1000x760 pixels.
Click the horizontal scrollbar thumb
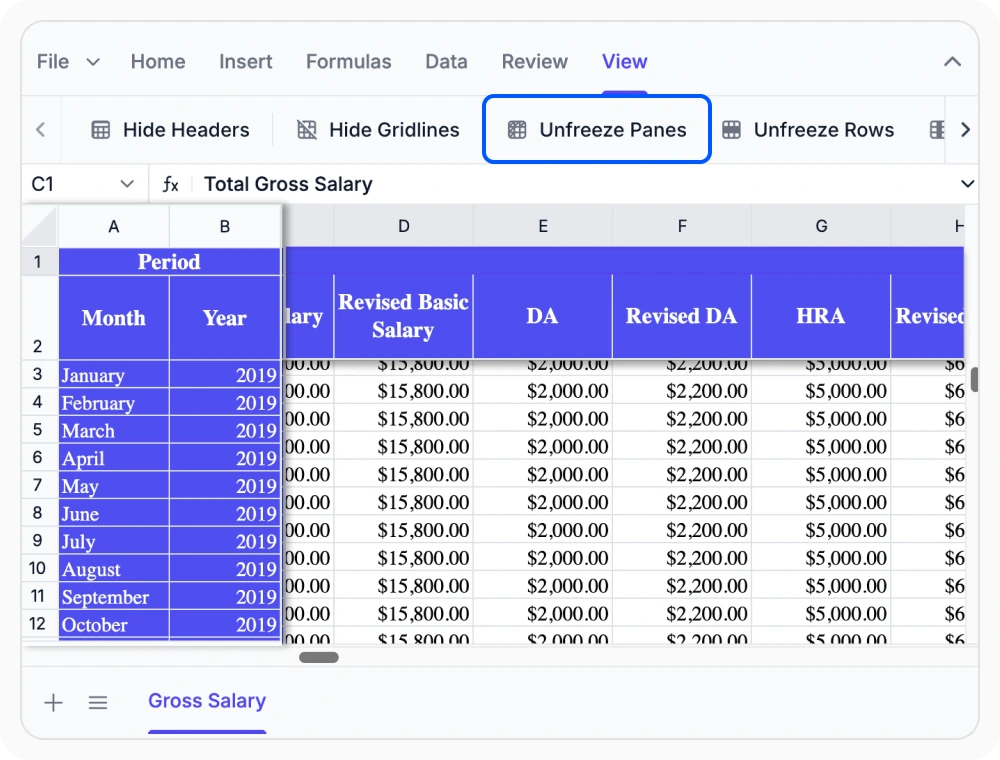[x=319, y=657]
